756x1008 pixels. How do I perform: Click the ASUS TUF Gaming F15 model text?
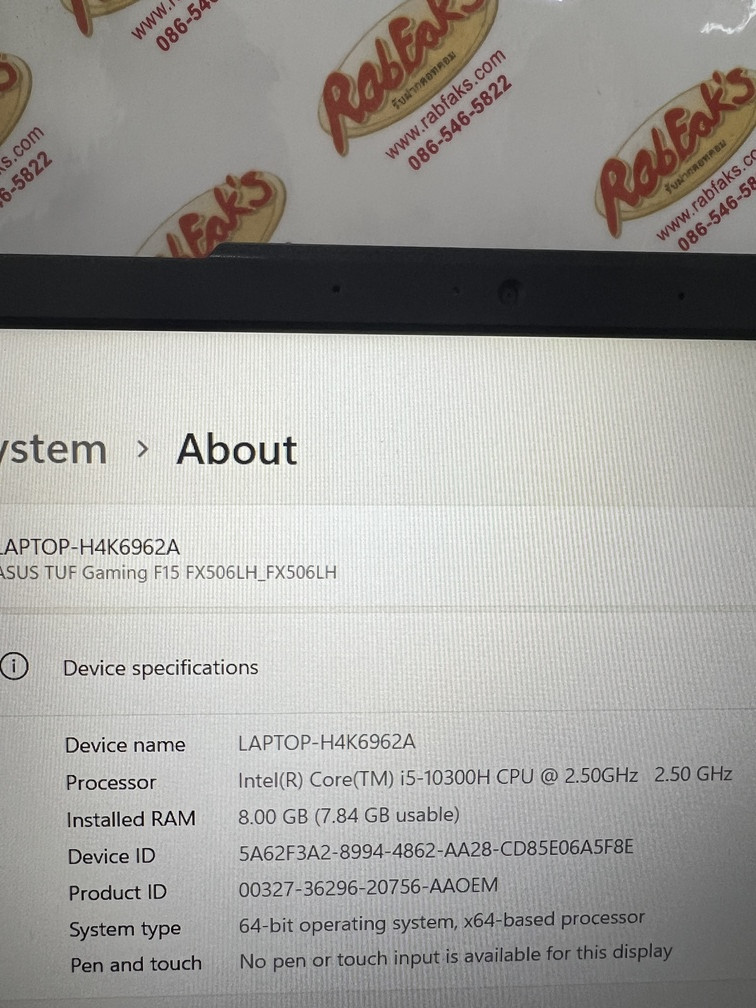tap(168, 573)
